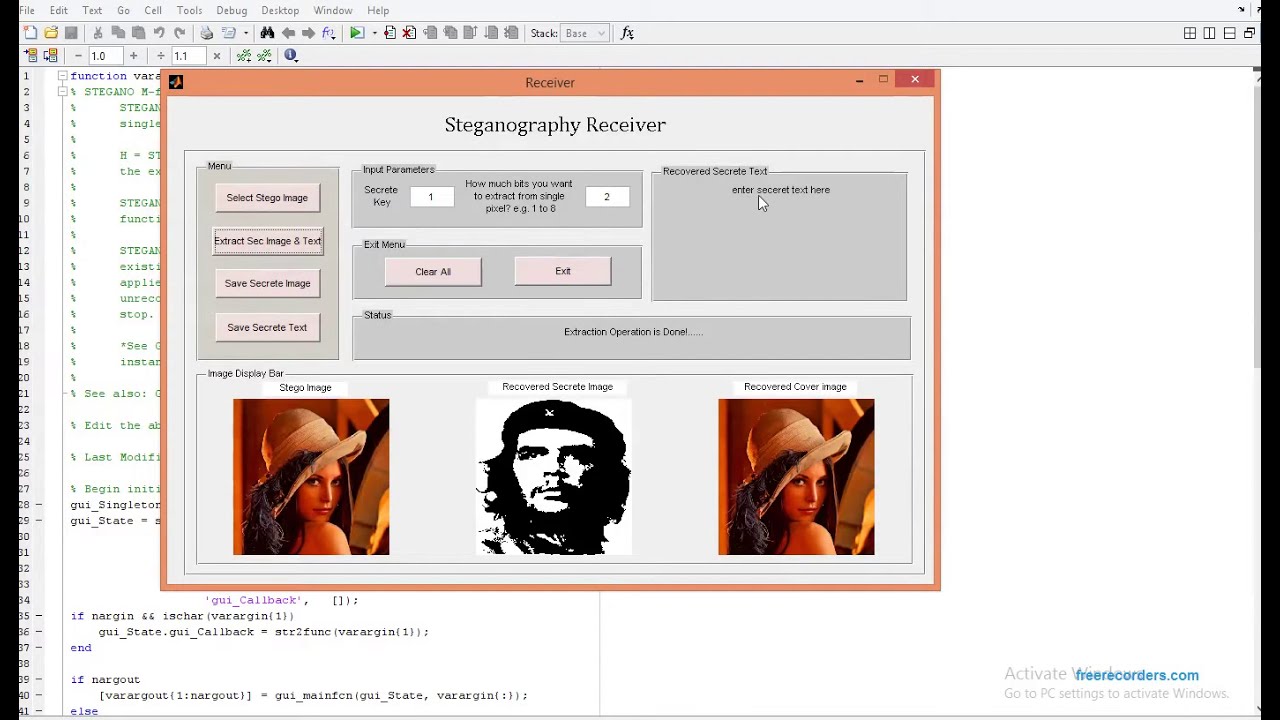
Task: Cut selection with the scissors icon
Action: [98, 33]
